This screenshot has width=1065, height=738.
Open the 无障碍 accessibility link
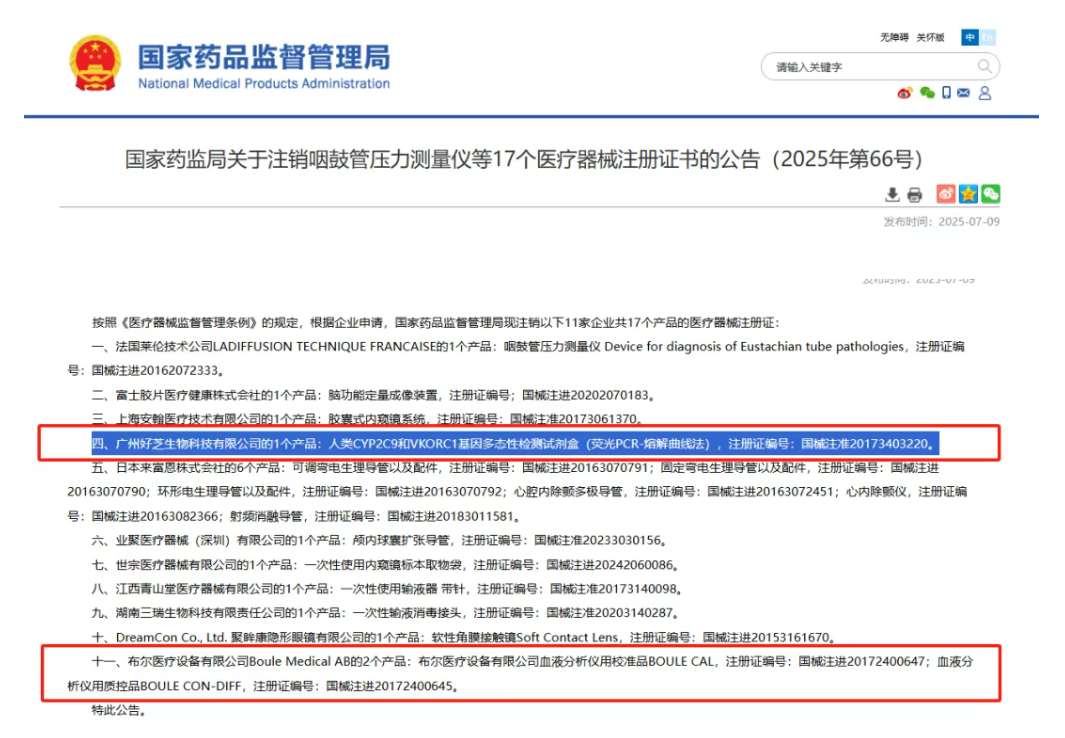click(x=894, y=37)
